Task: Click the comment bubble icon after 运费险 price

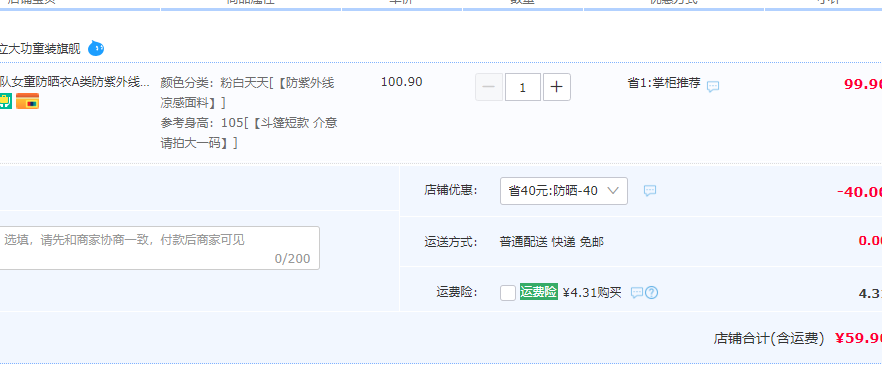Action: coord(637,292)
